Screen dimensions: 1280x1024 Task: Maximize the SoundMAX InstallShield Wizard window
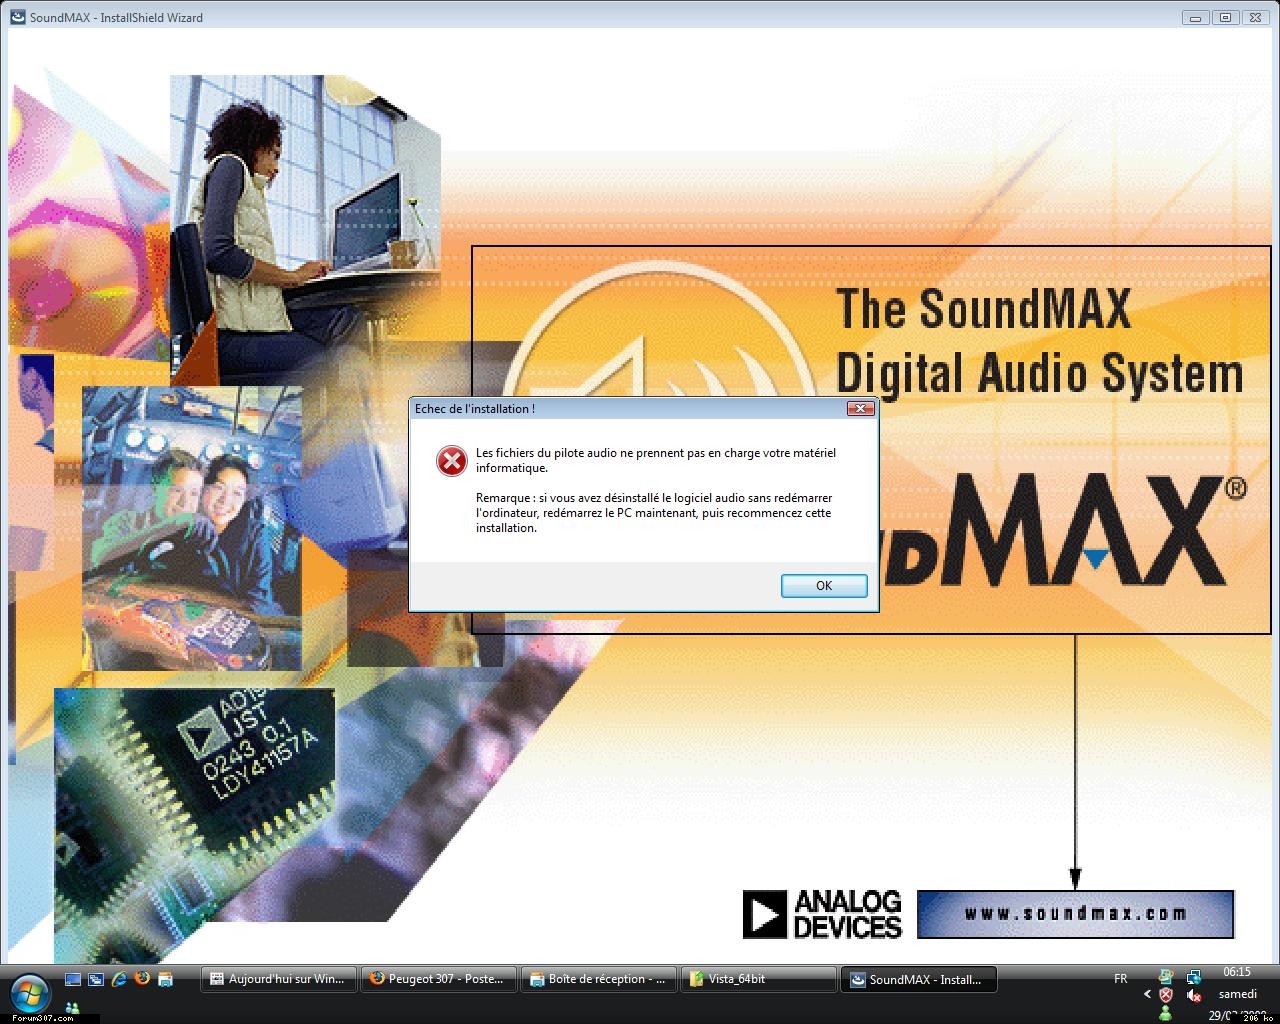tap(1225, 17)
